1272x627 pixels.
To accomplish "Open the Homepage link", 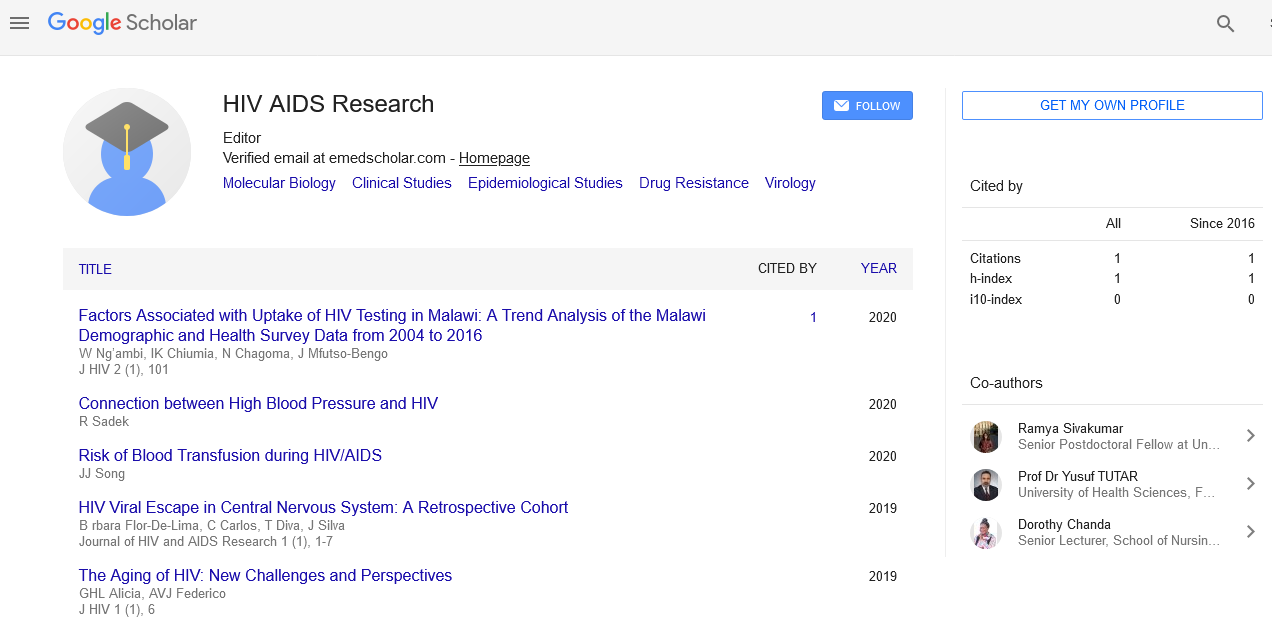I will click(494, 158).
